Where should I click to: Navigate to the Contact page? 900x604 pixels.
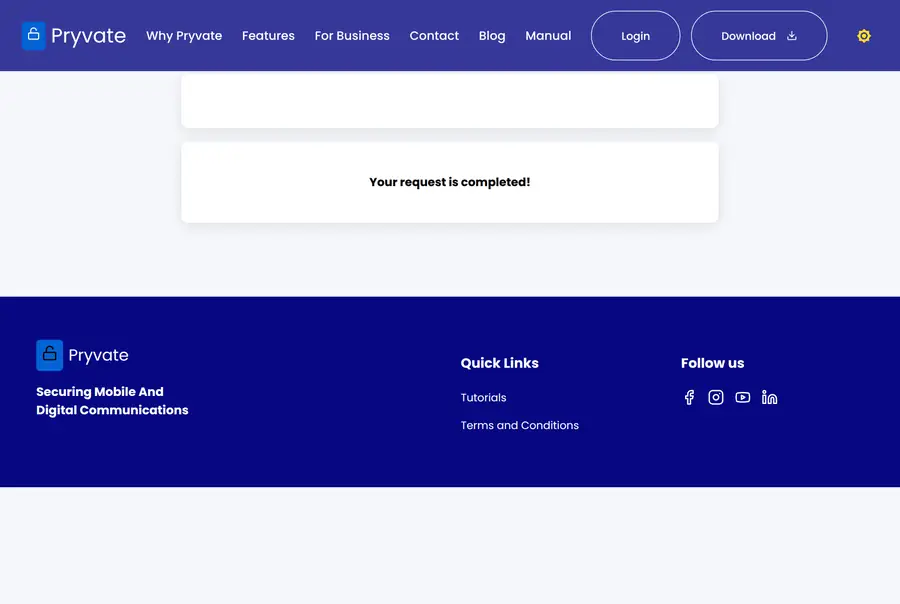tap(434, 36)
